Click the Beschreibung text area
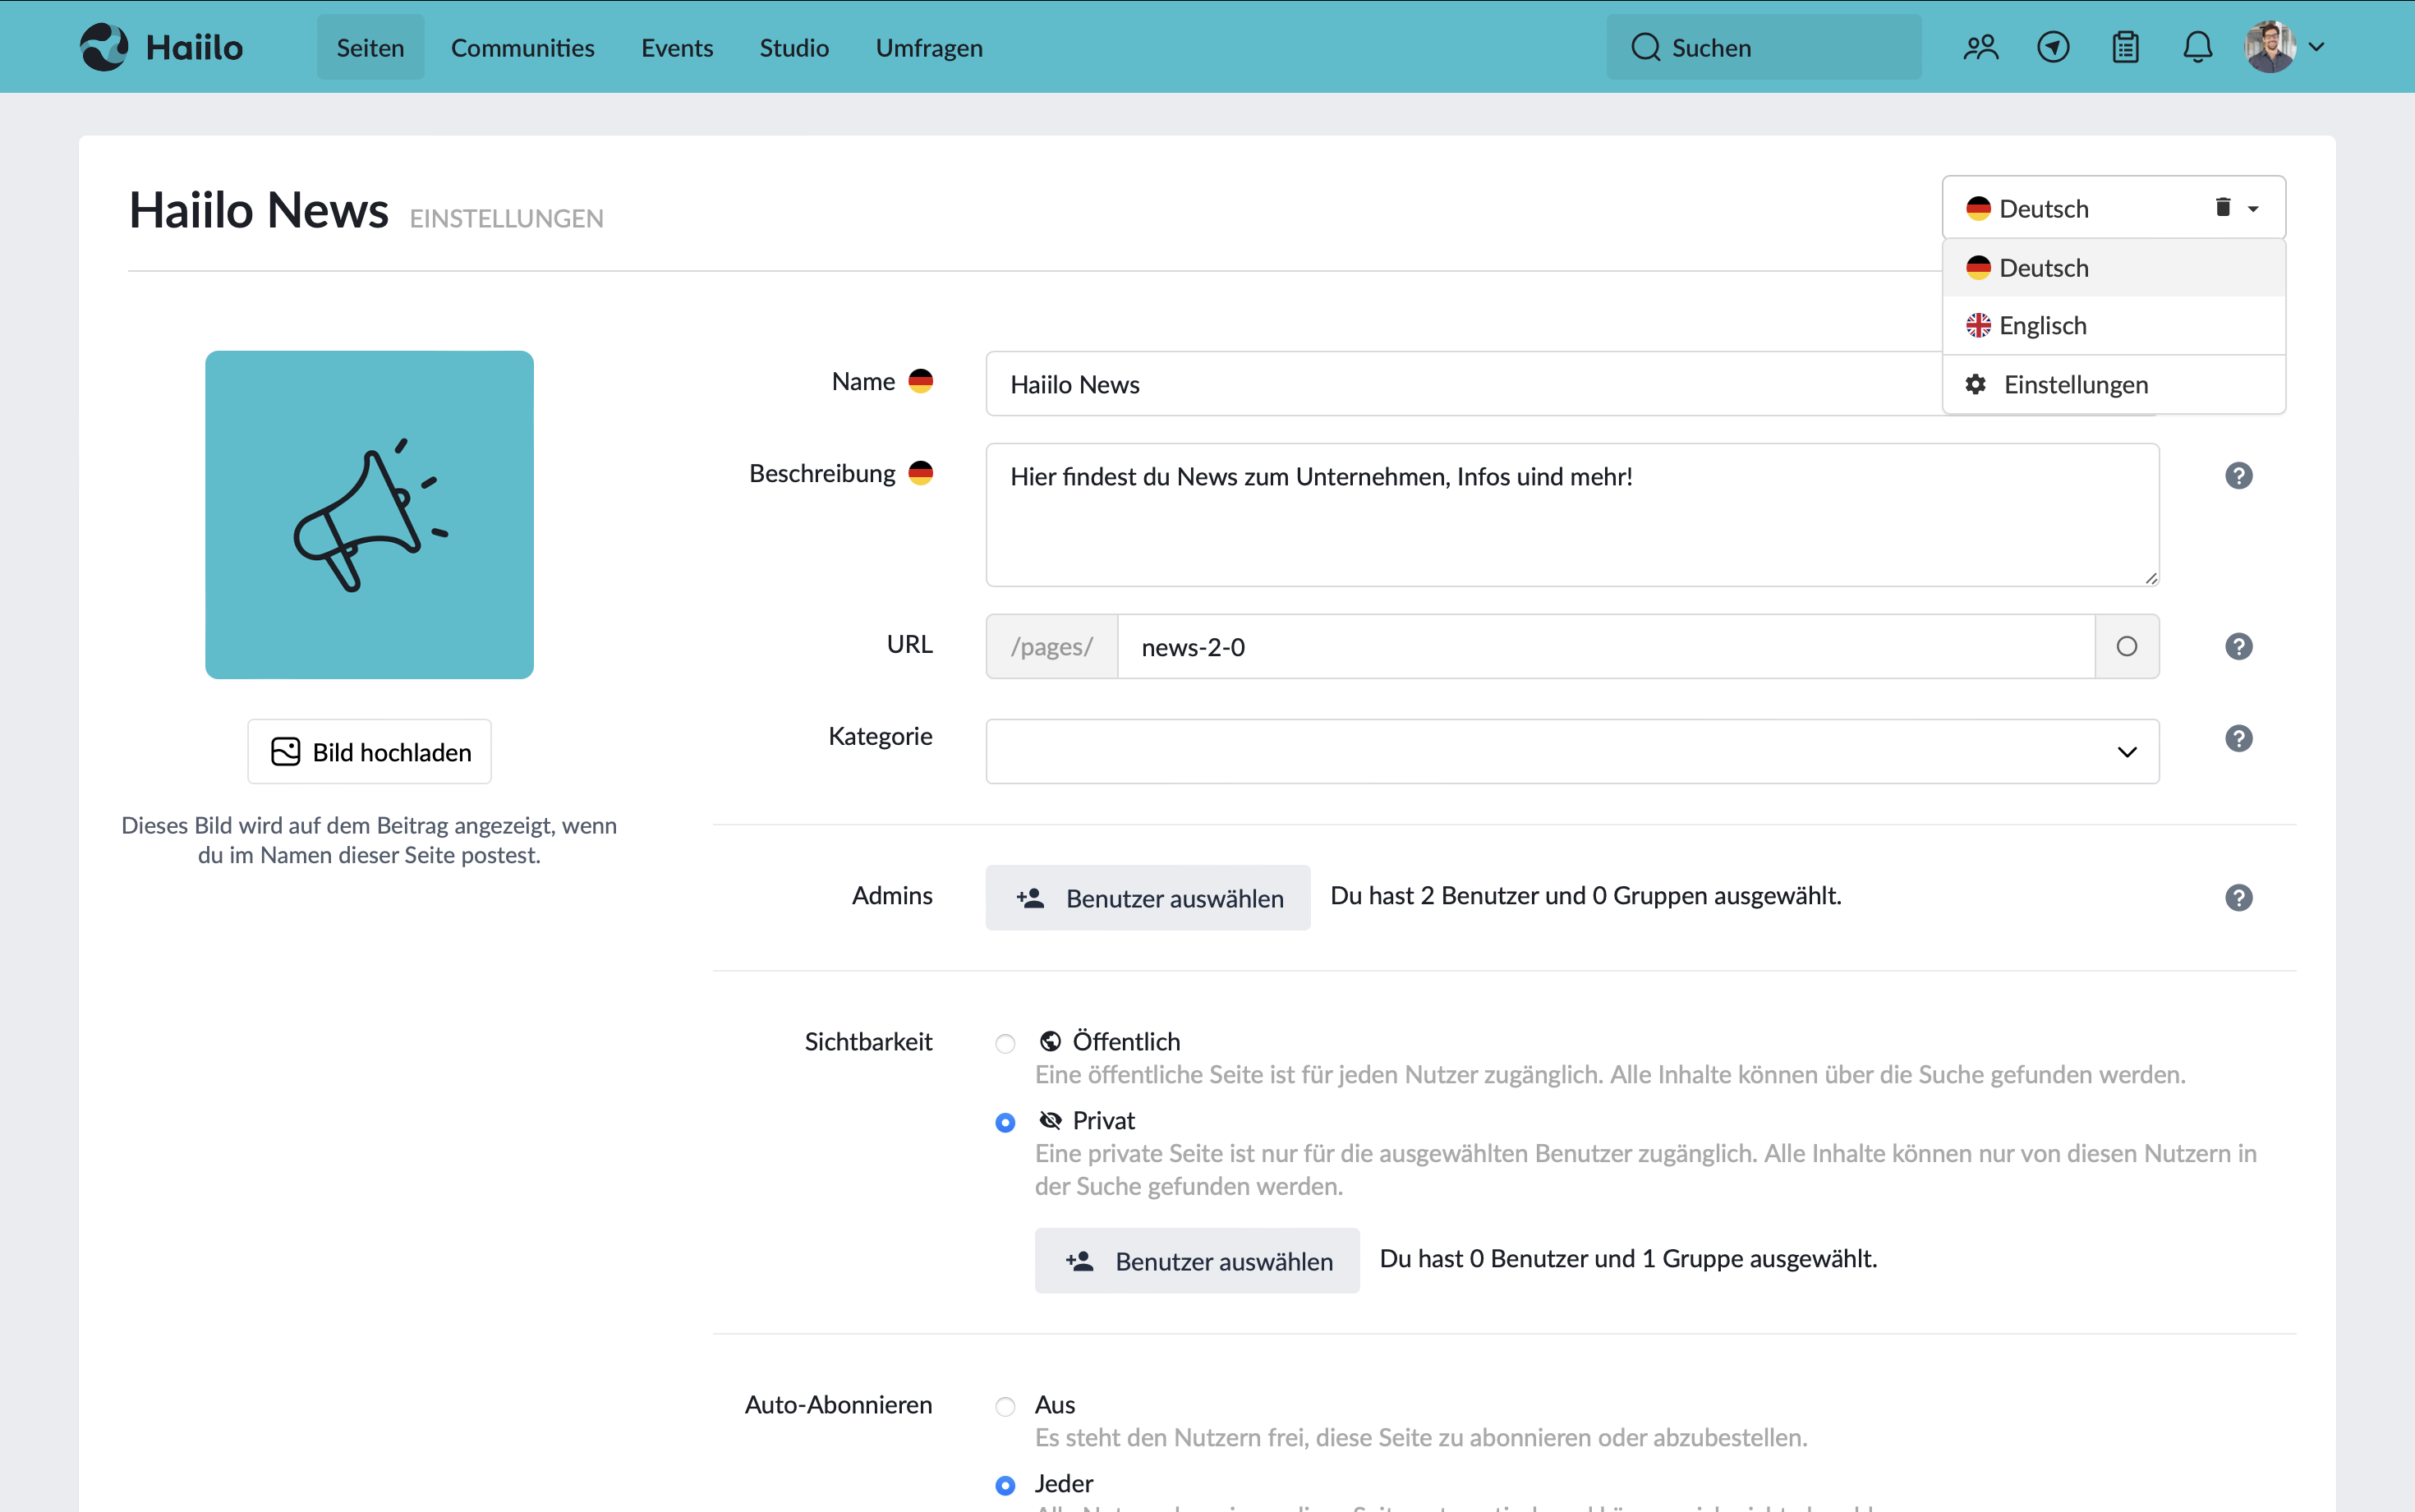 [1572, 515]
